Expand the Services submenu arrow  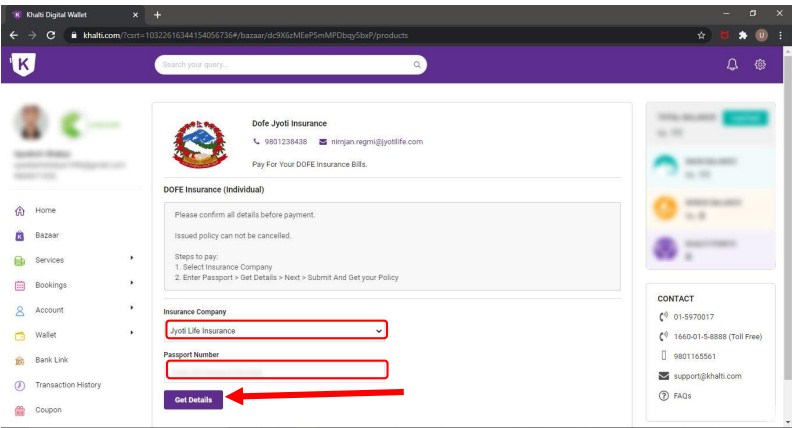pyautogui.click(x=131, y=259)
